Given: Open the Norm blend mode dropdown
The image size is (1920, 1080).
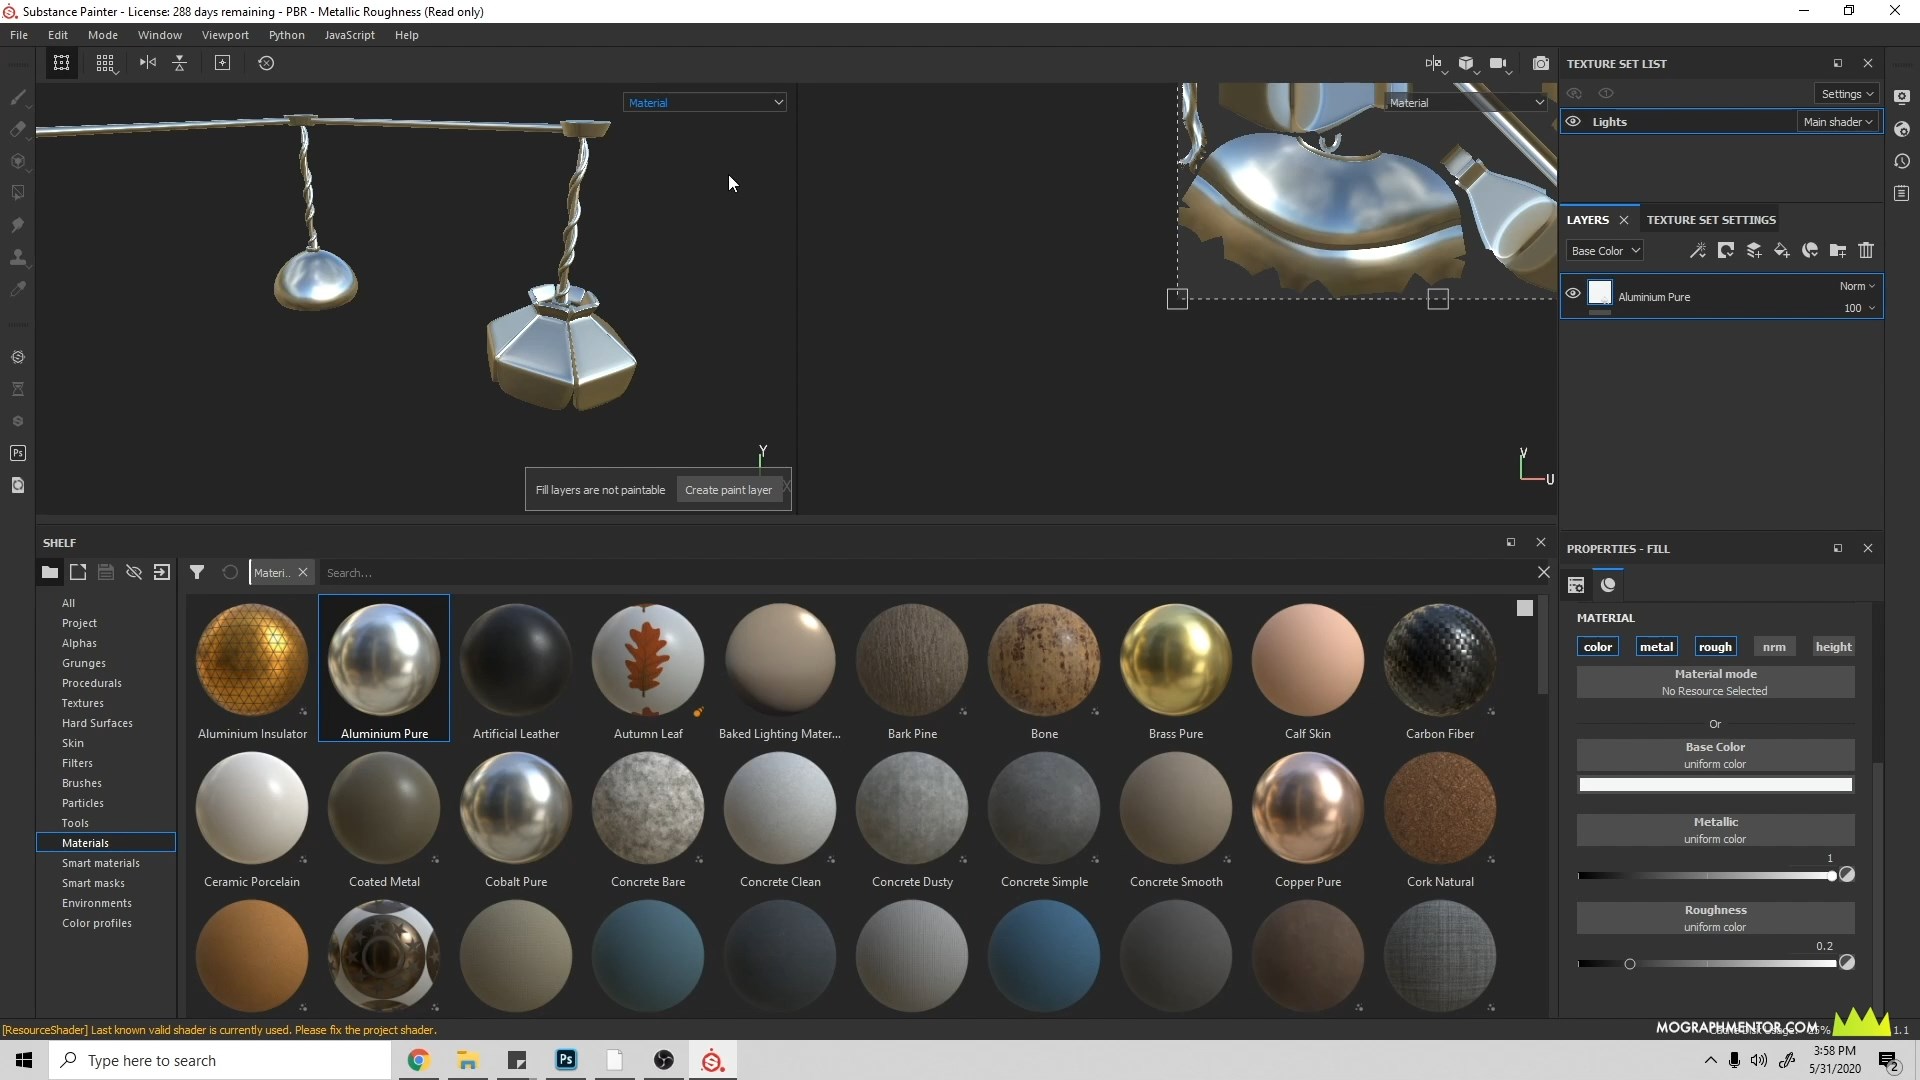Looking at the screenshot, I should [x=1857, y=286].
